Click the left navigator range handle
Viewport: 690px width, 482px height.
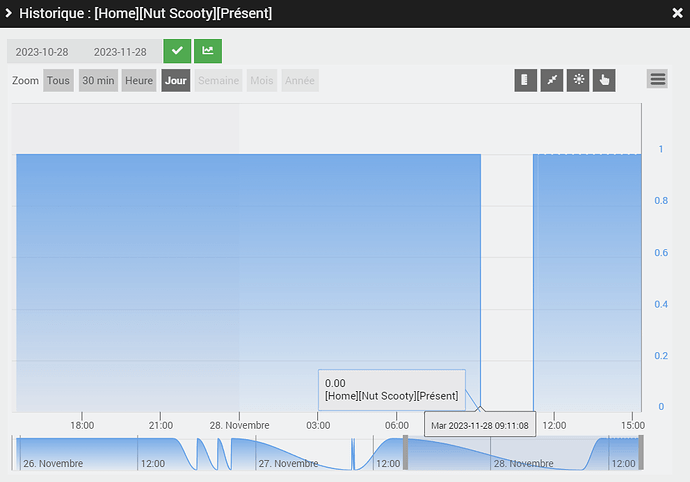pyautogui.click(x=405, y=453)
